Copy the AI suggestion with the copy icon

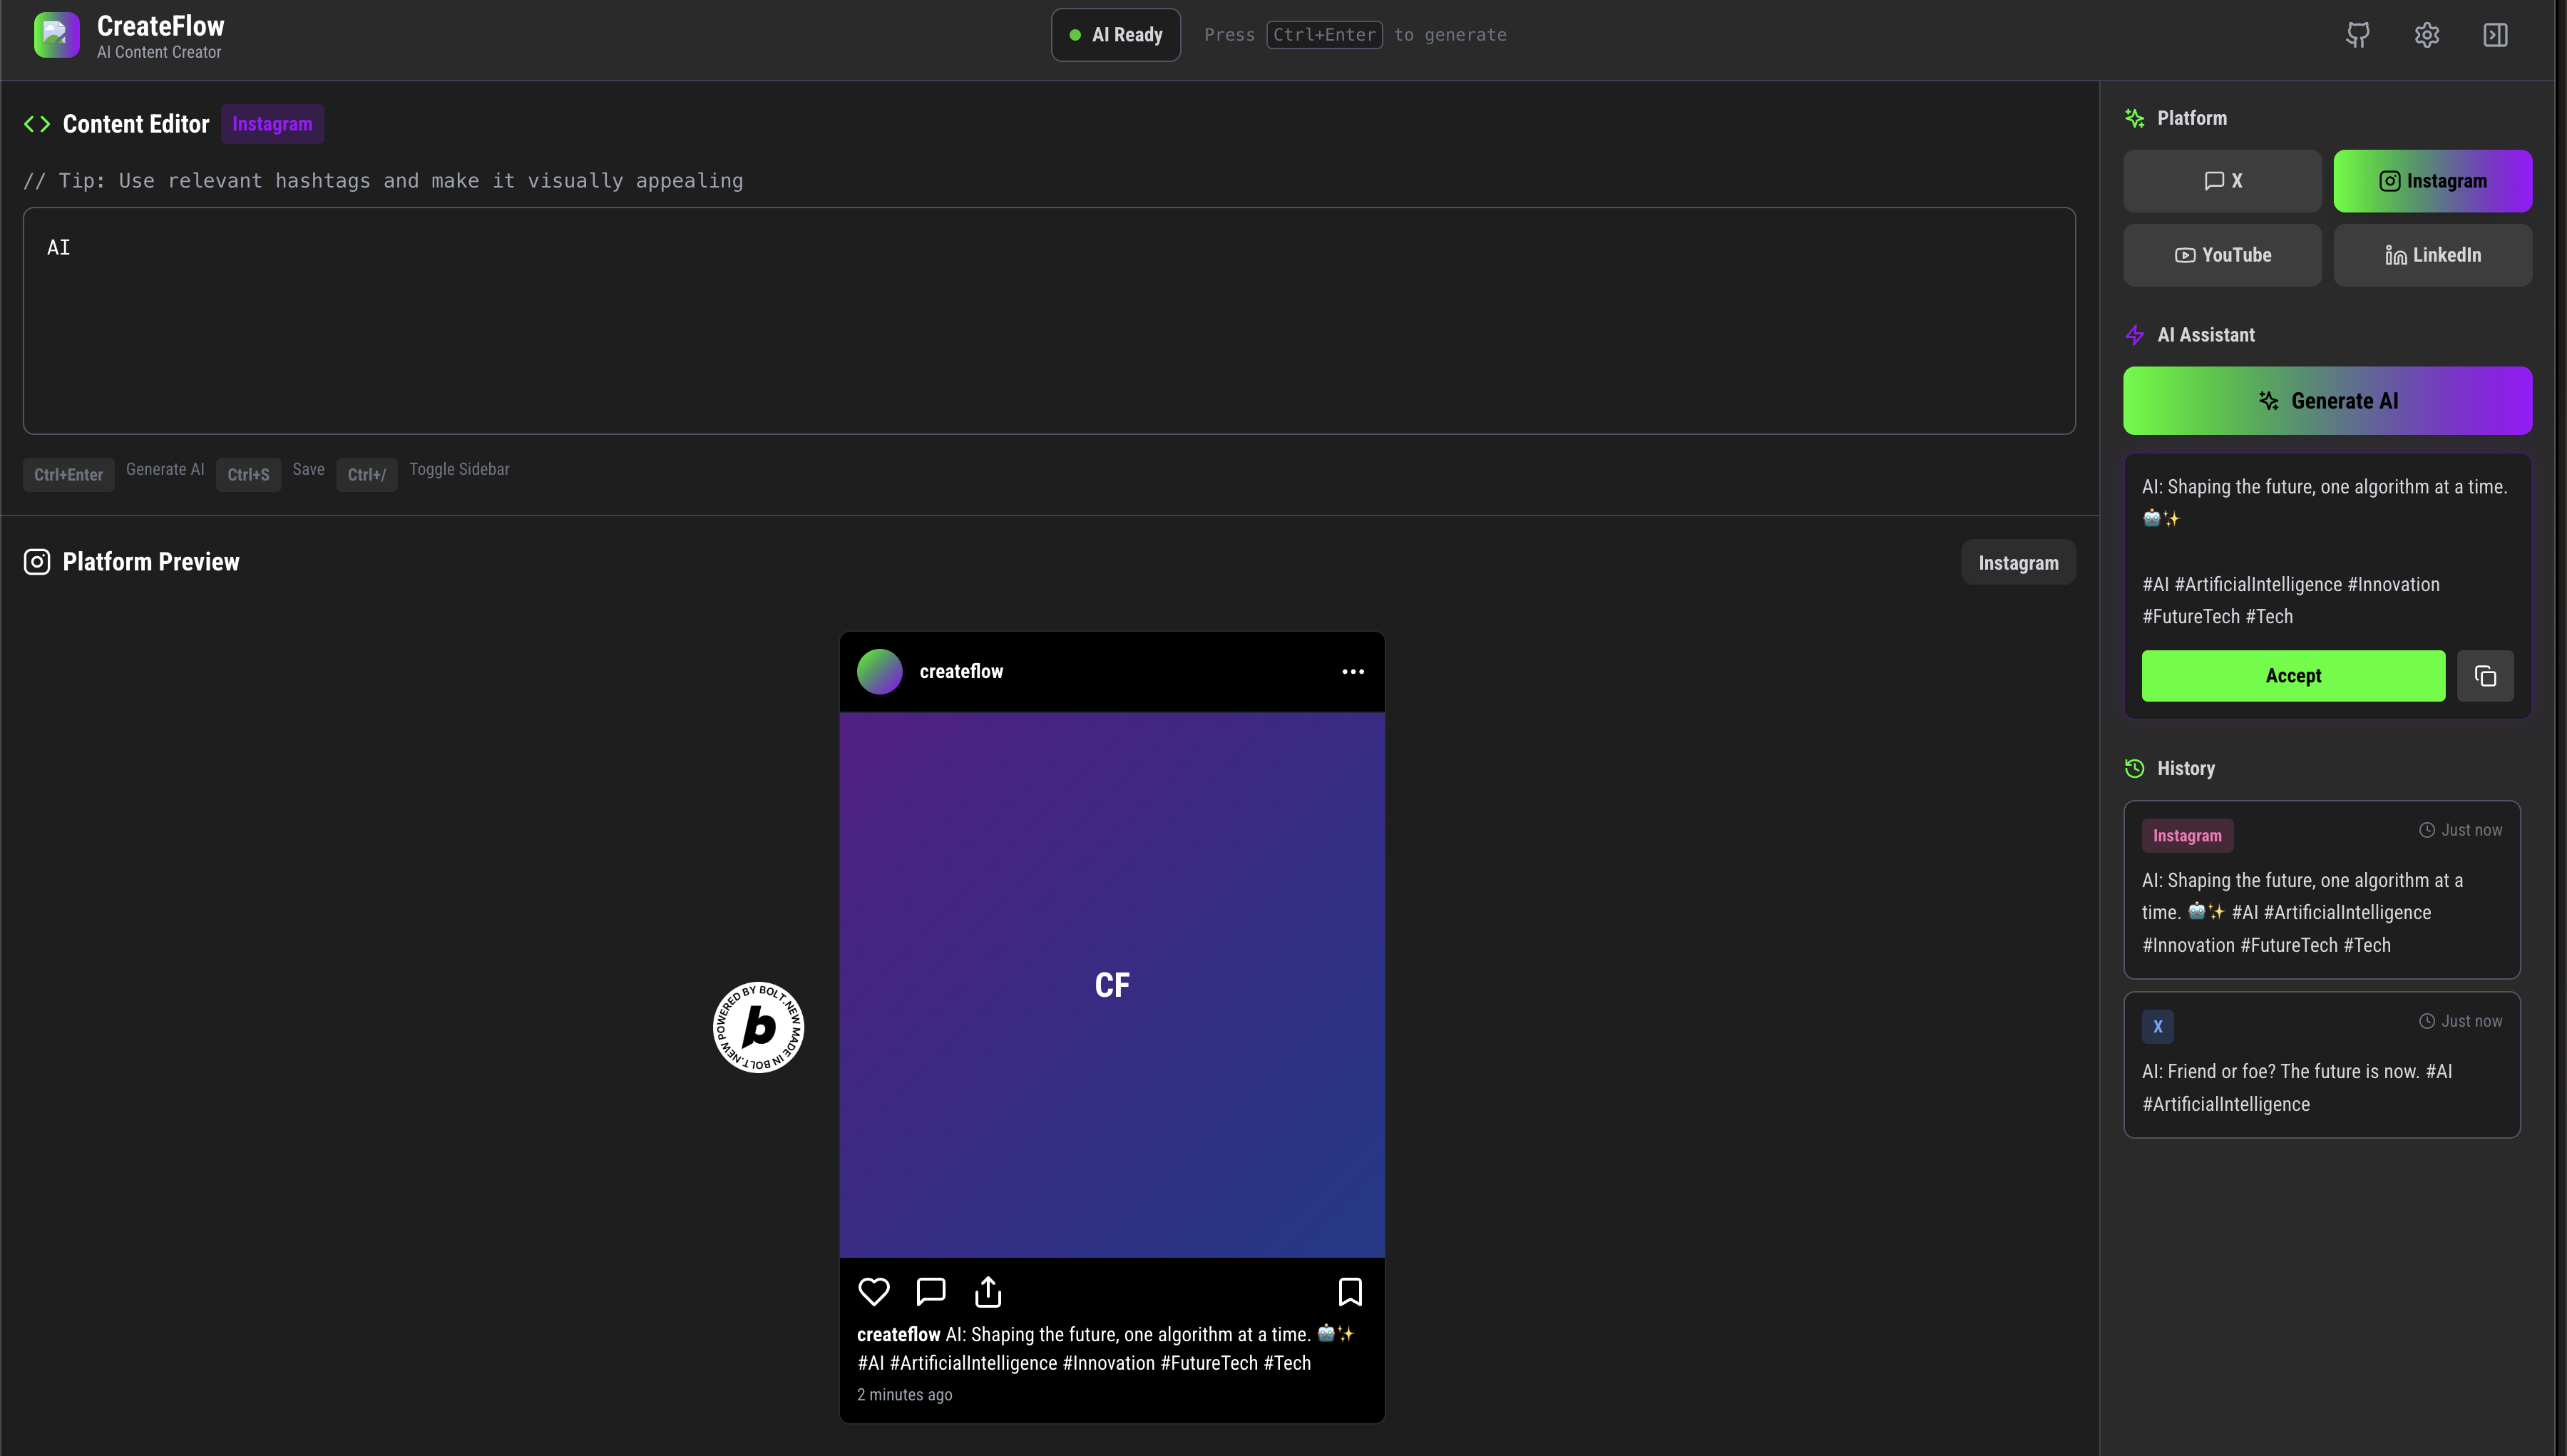point(2485,676)
